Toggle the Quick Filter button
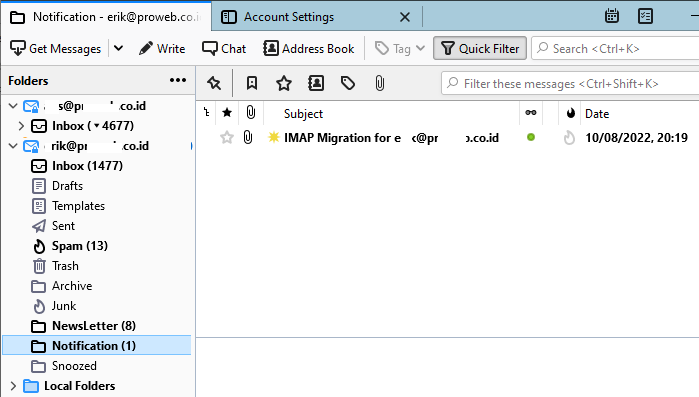 480,49
